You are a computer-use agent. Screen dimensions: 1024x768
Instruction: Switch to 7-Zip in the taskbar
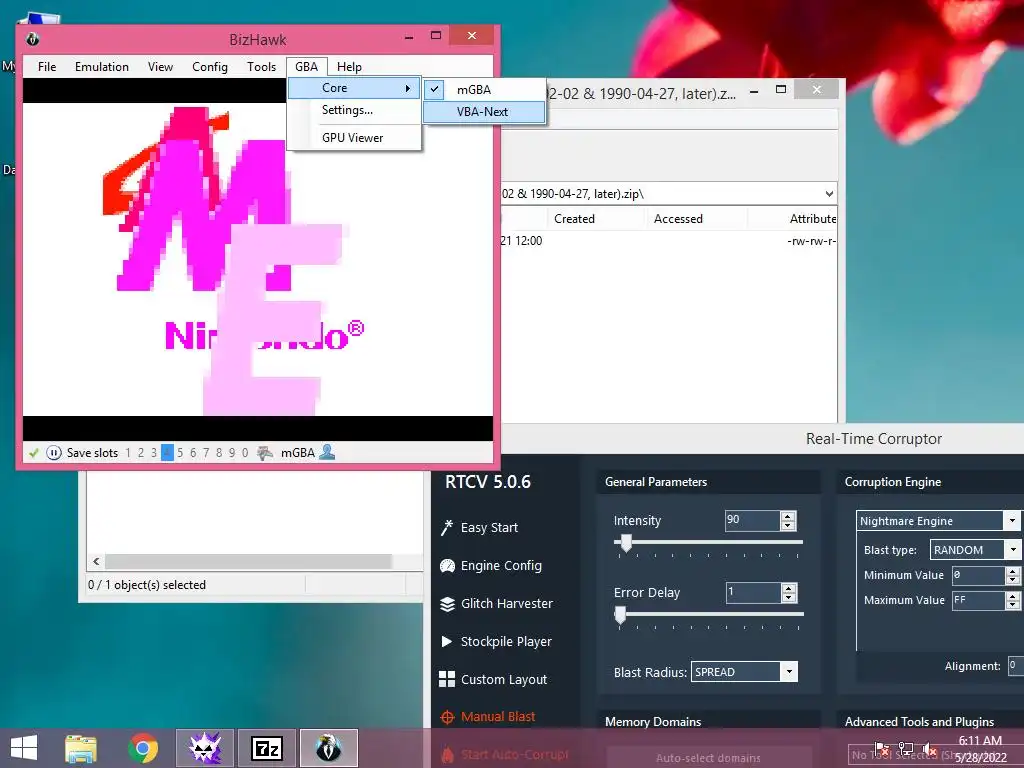pos(266,748)
